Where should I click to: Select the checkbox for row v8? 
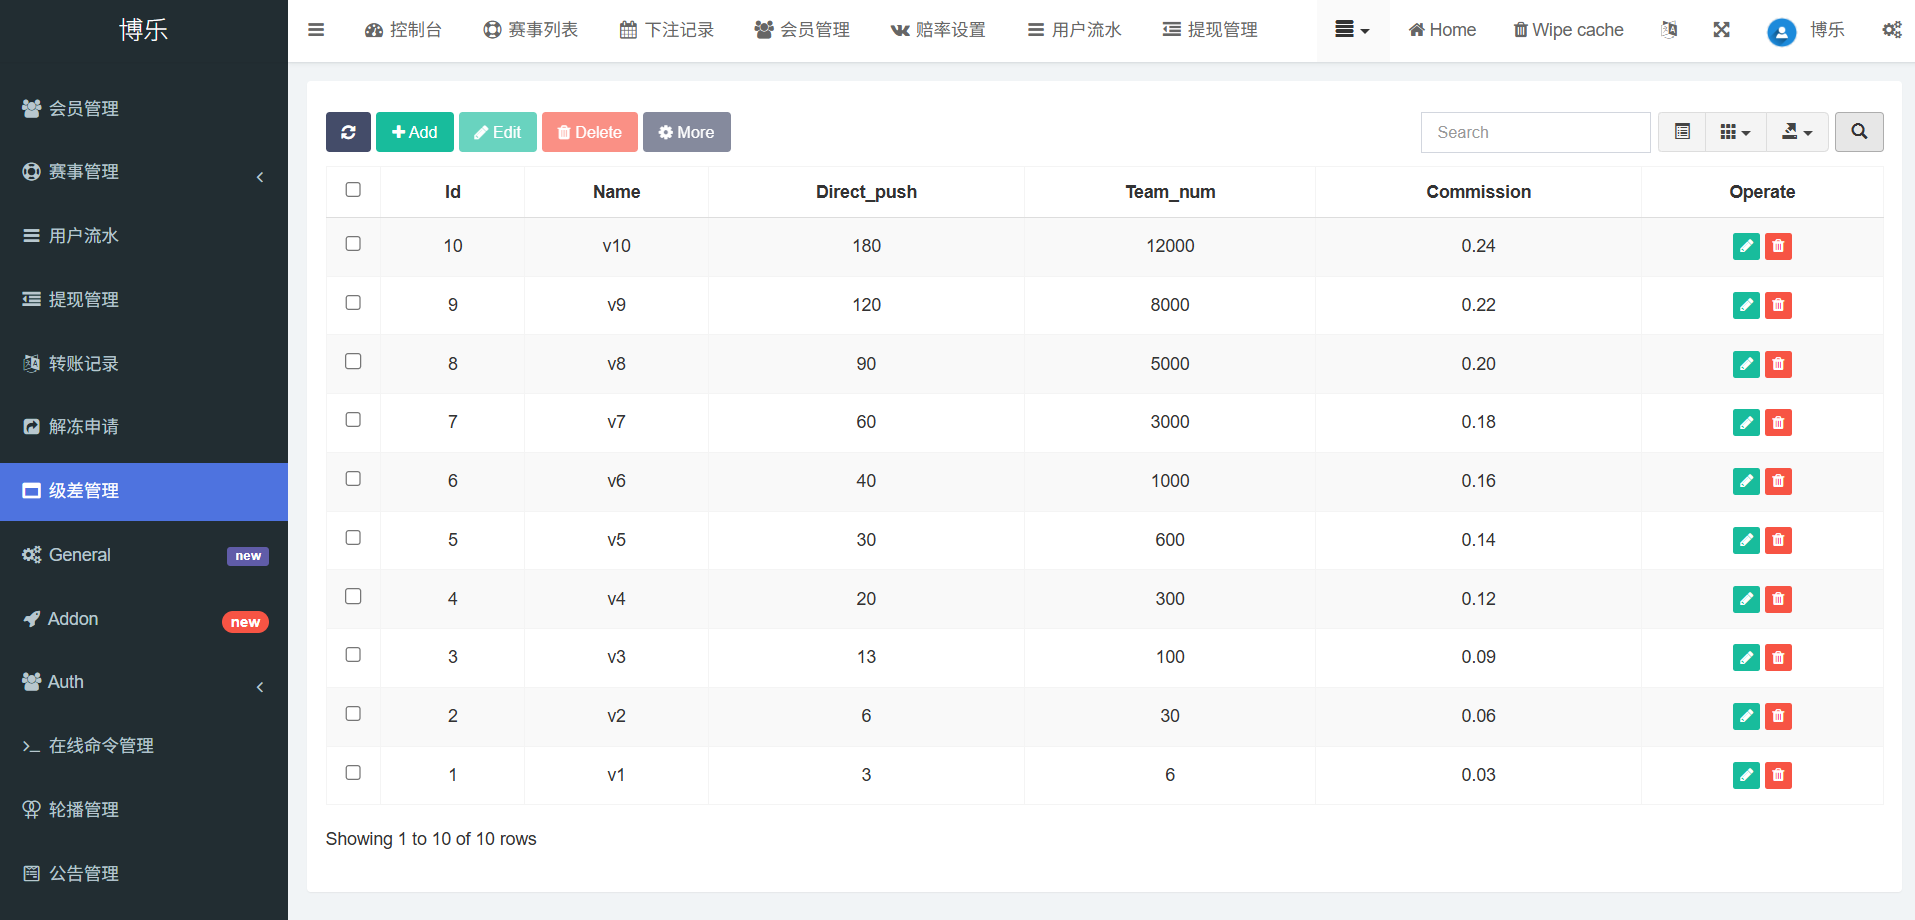tap(353, 362)
